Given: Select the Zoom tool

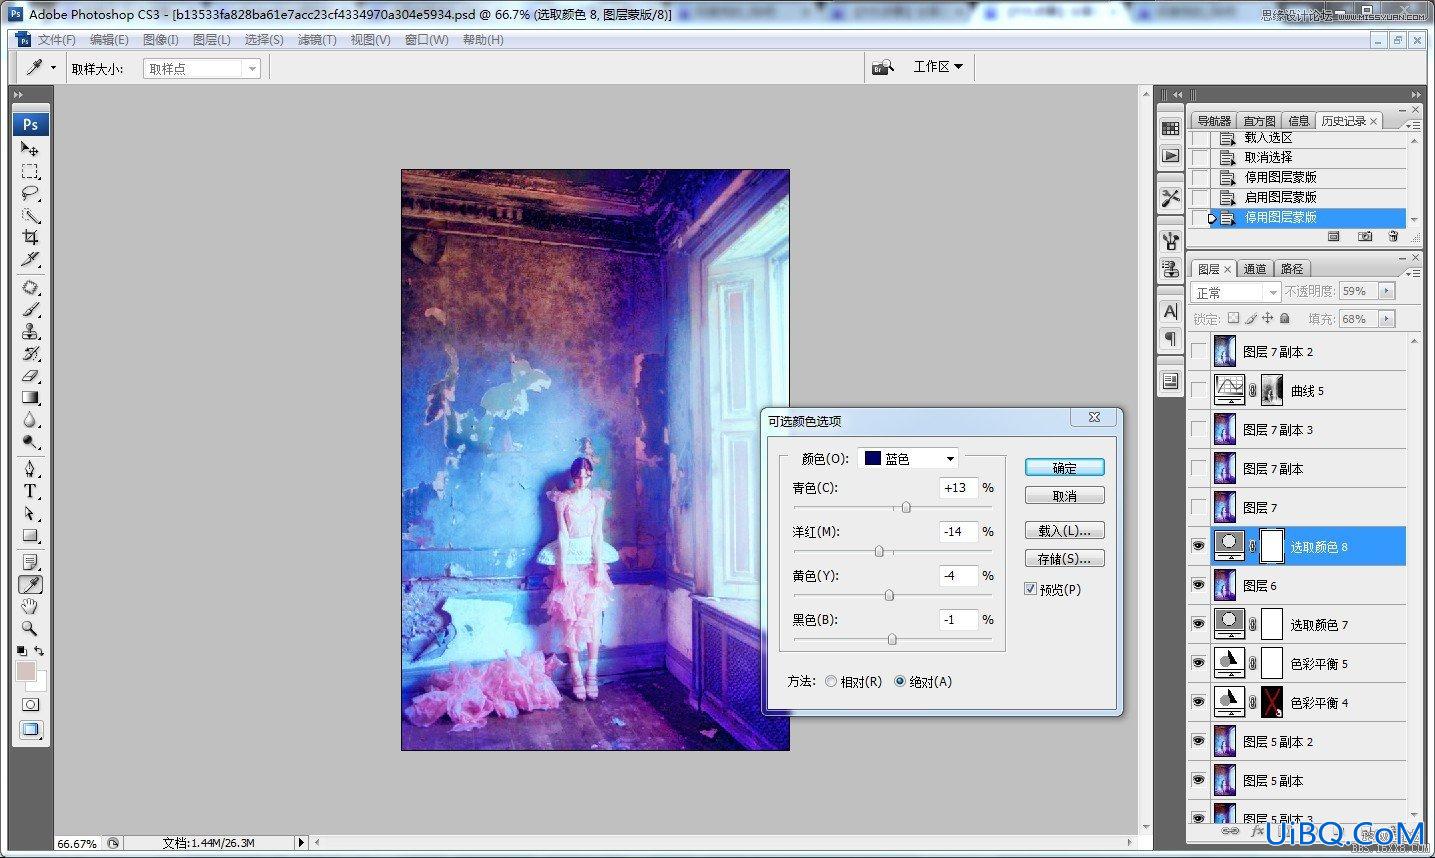Looking at the screenshot, I should click(30, 629).
